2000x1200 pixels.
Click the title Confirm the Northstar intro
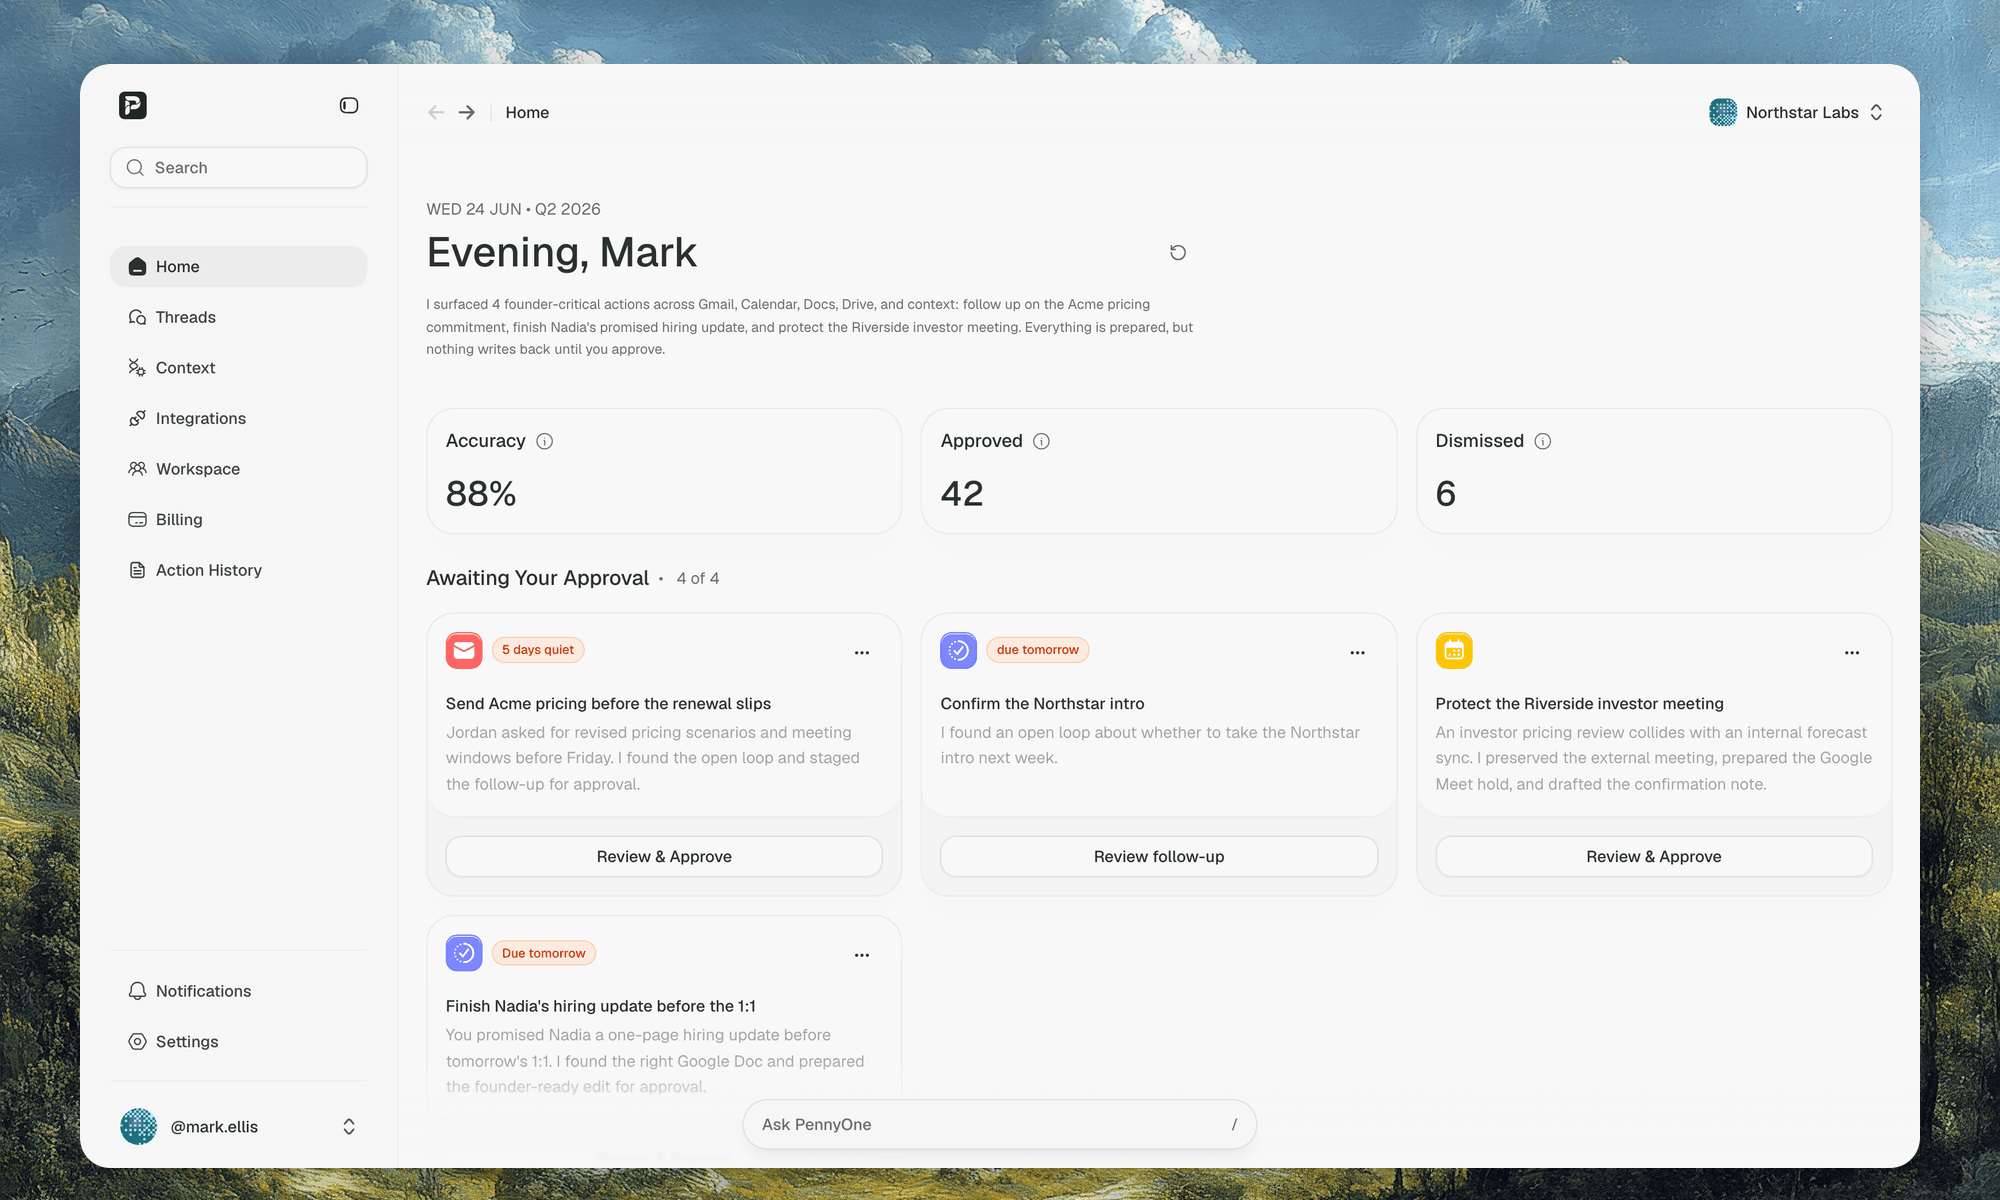tap(1042, 704)
